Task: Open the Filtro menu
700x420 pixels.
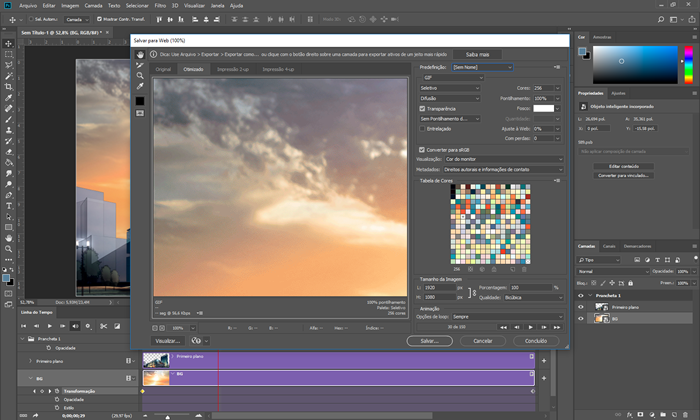Action: tap(160, 6)
